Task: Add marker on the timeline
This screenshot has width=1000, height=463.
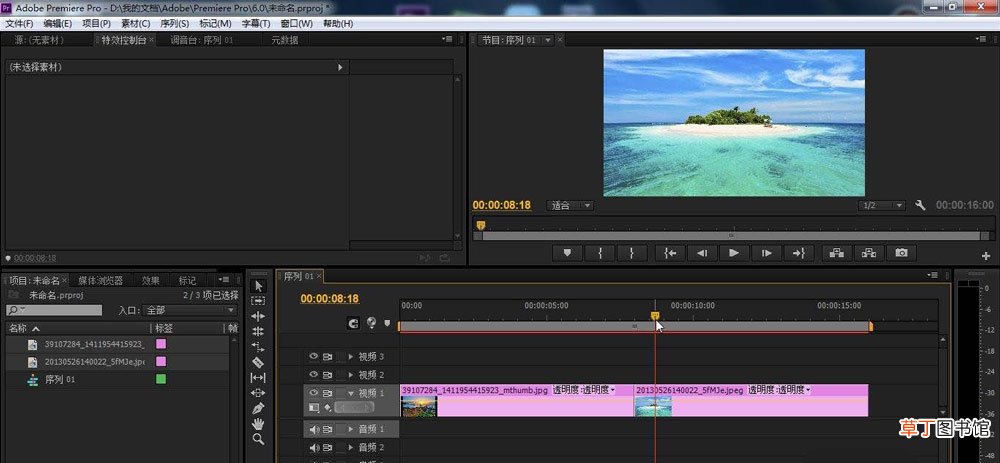Action: coord(386,323)
